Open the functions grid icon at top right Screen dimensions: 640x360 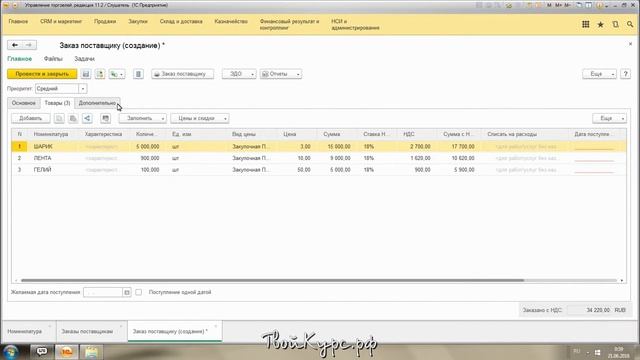(585, 24)
